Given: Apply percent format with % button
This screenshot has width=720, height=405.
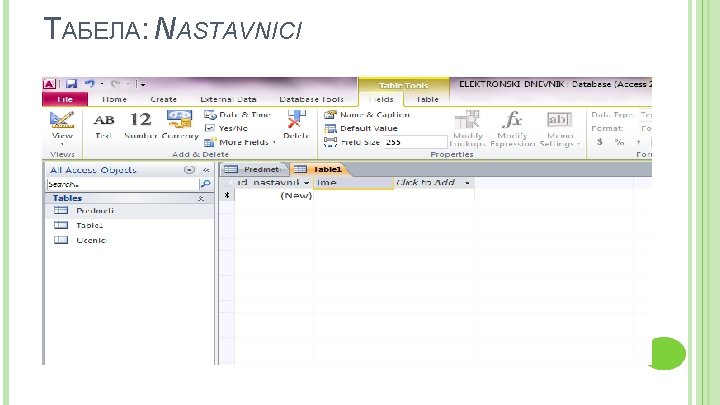Looking at the screenshot, I should (x=619, y=142).
